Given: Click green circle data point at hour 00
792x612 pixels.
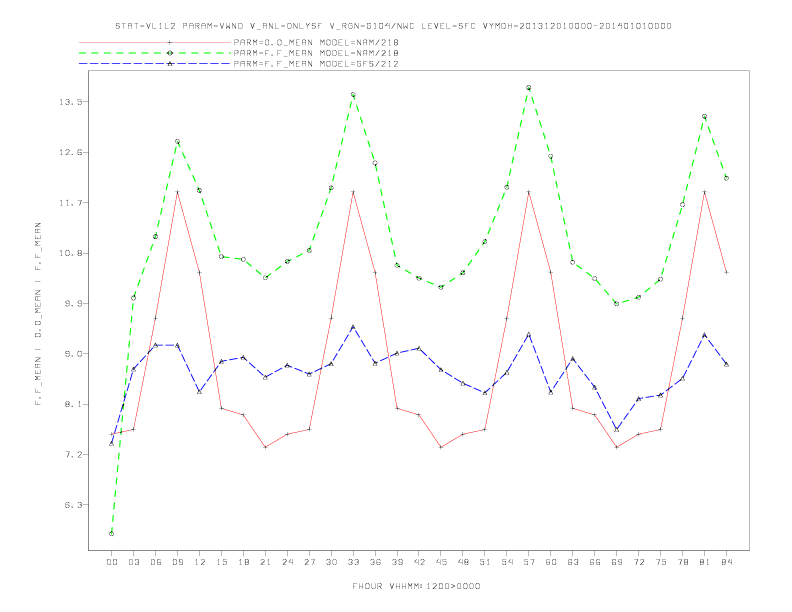Looking at the screenshot, I should (112, 534).
